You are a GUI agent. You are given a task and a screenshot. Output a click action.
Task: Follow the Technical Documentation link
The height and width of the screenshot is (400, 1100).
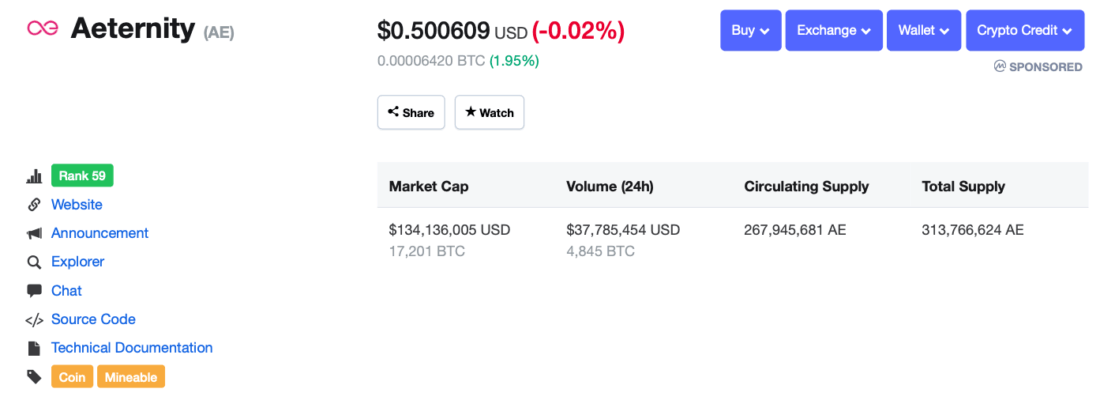pos(132,348)
